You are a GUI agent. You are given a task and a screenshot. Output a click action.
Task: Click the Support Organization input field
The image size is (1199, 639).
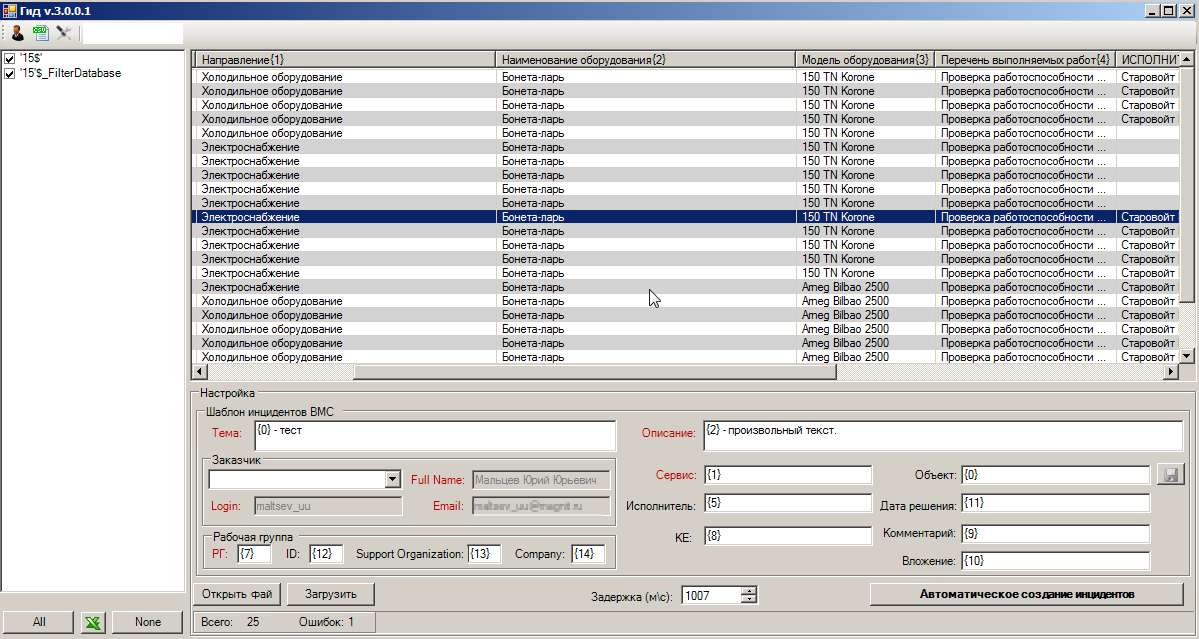(x=484, y=553)
